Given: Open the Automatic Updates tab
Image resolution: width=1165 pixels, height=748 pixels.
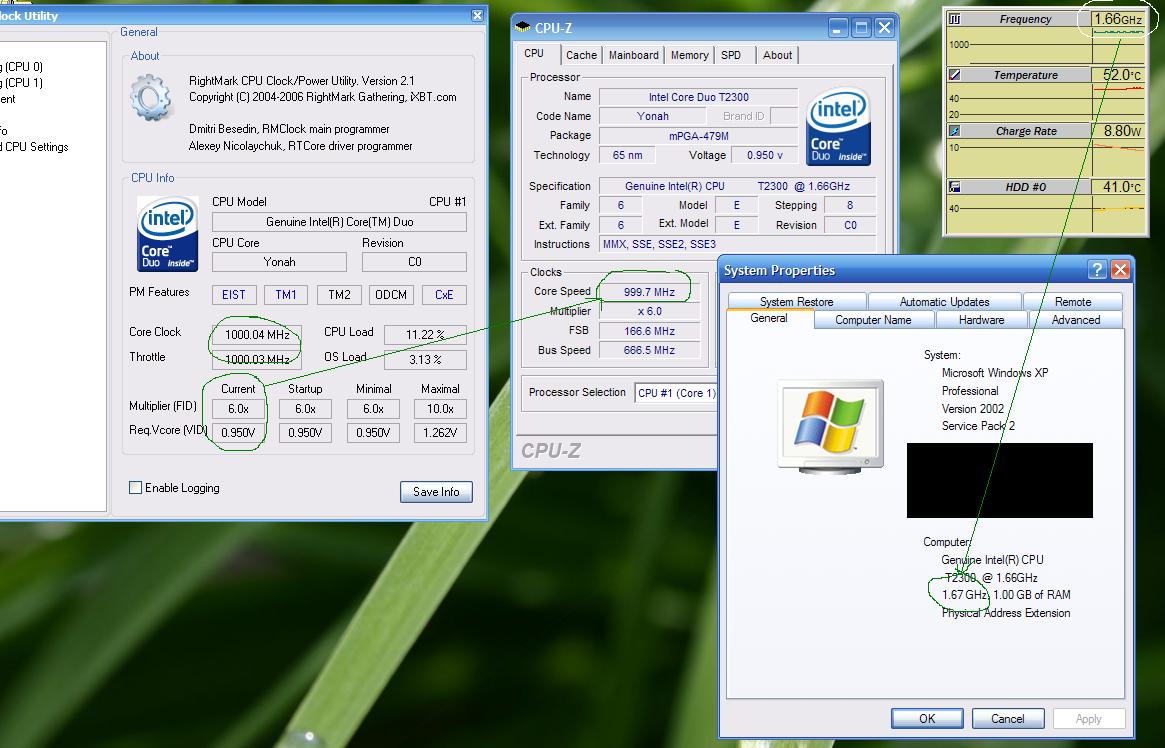Looking at the screenshot, I should (944, 302).
